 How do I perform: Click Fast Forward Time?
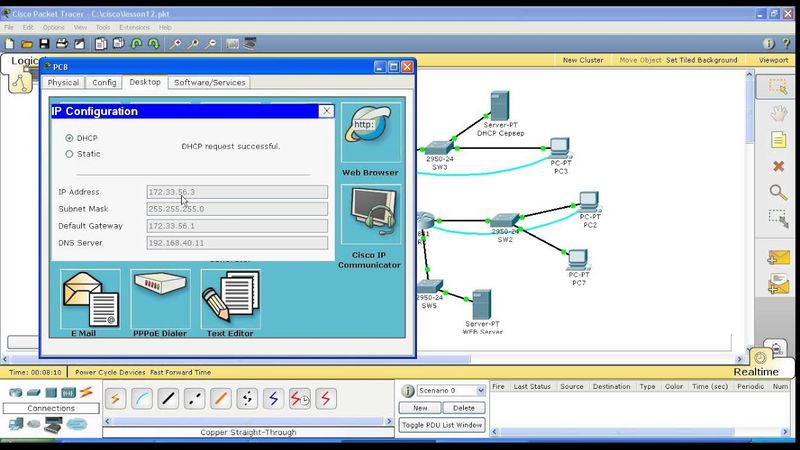pyautogui.click(x=181, y=372)
